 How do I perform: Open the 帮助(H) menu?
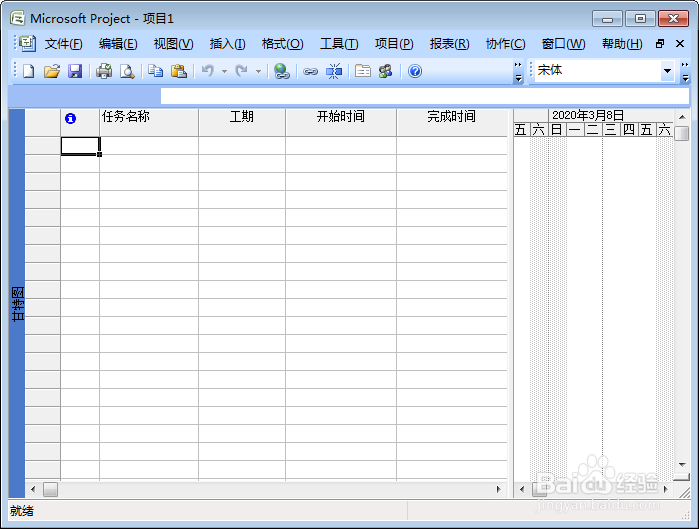622,44
